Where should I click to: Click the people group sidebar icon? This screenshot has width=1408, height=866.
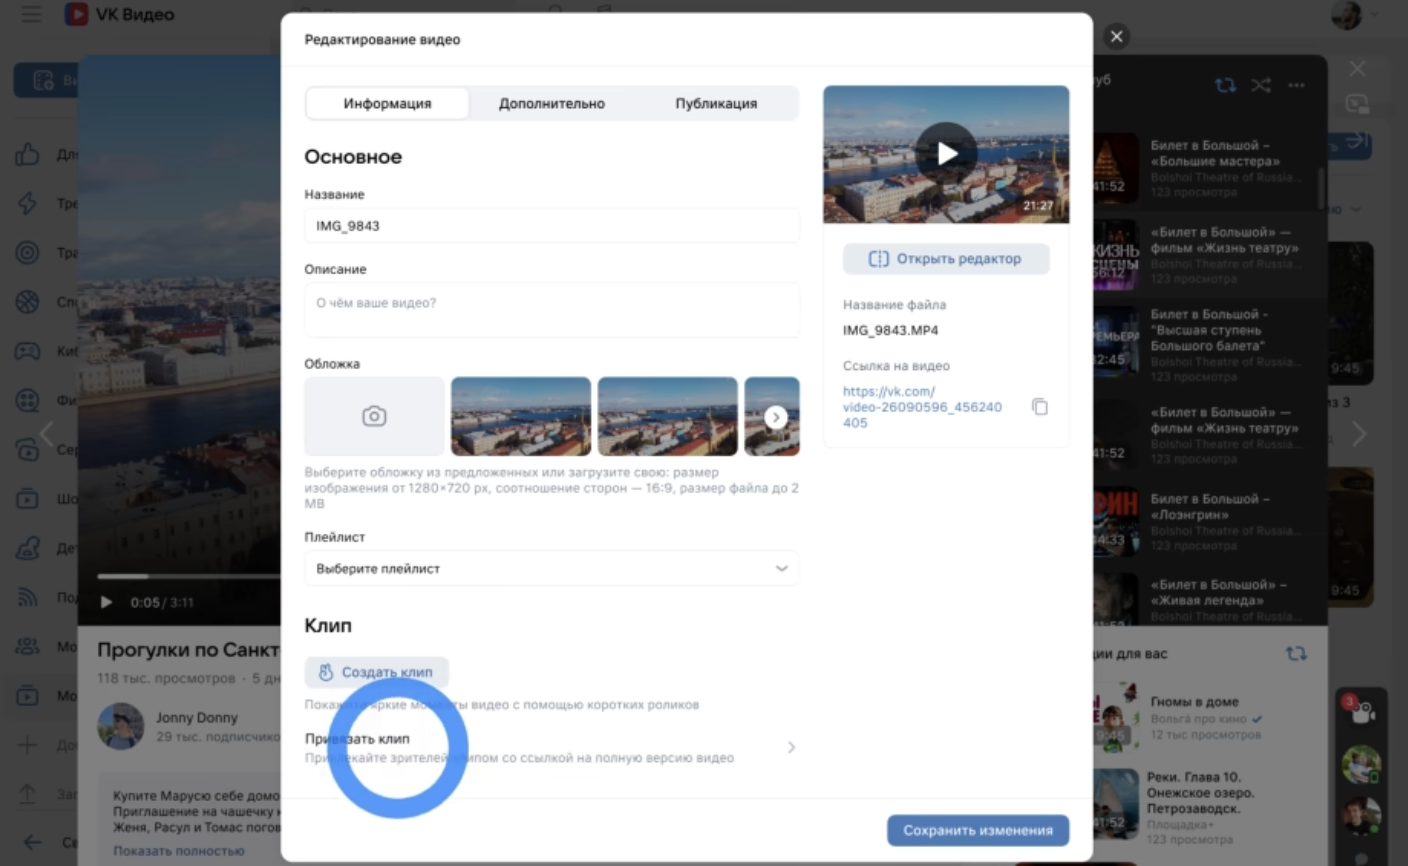coord(28,646)
